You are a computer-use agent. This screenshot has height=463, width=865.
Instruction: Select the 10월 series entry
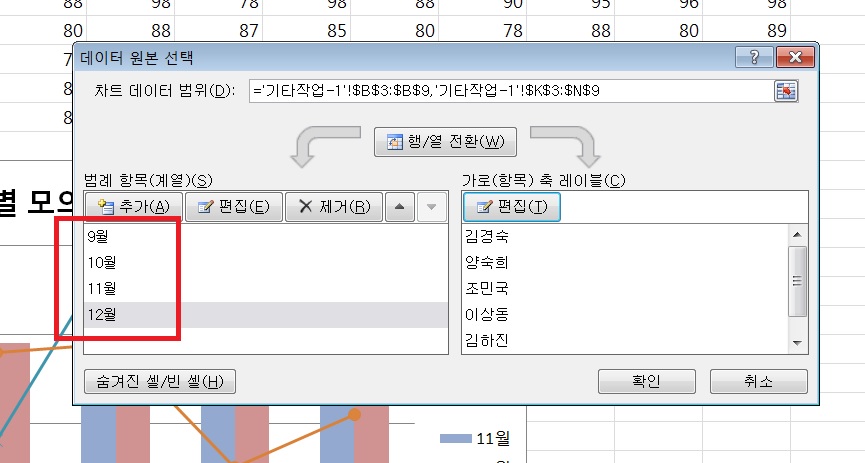pos(102,264)
